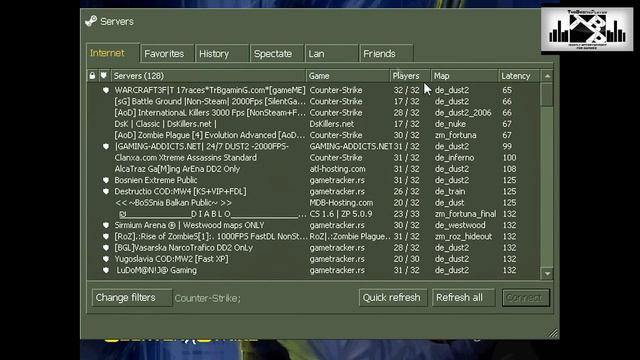This screenshot has height=360, width=640.
Task: Switch to the Spectate tab
Action: 277,53
